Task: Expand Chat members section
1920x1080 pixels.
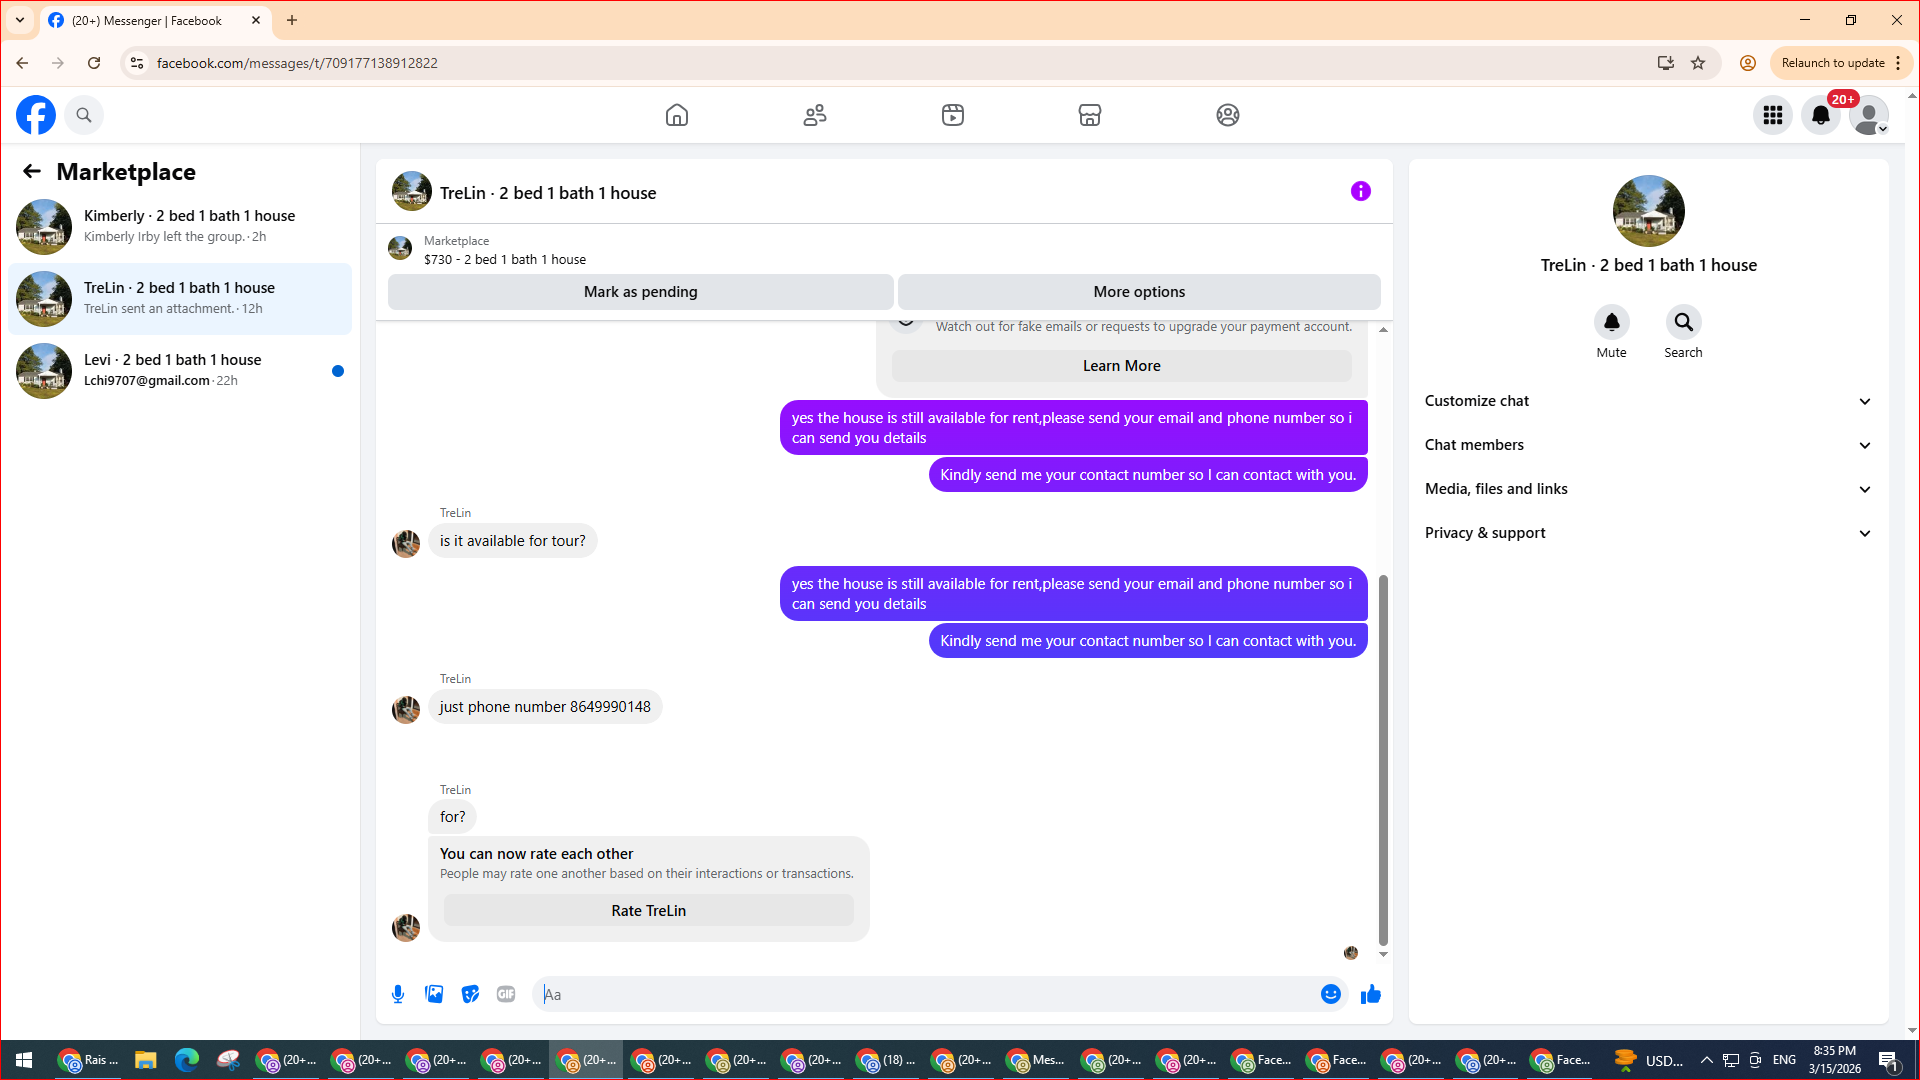Action: point(1649,445)
